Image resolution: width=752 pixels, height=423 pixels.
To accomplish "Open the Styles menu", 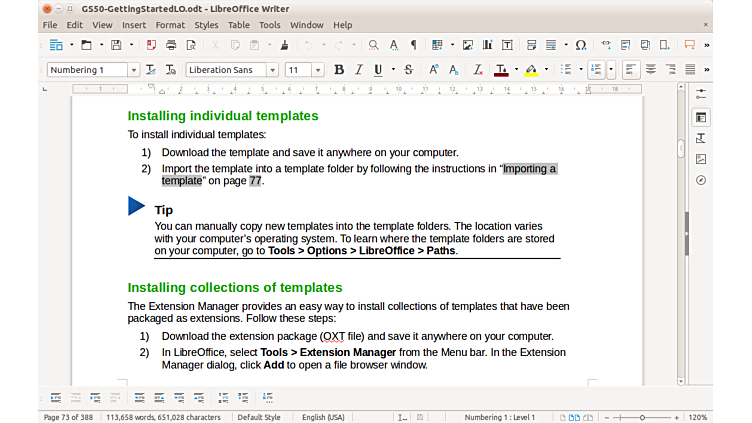I will (x=206, y=25).
